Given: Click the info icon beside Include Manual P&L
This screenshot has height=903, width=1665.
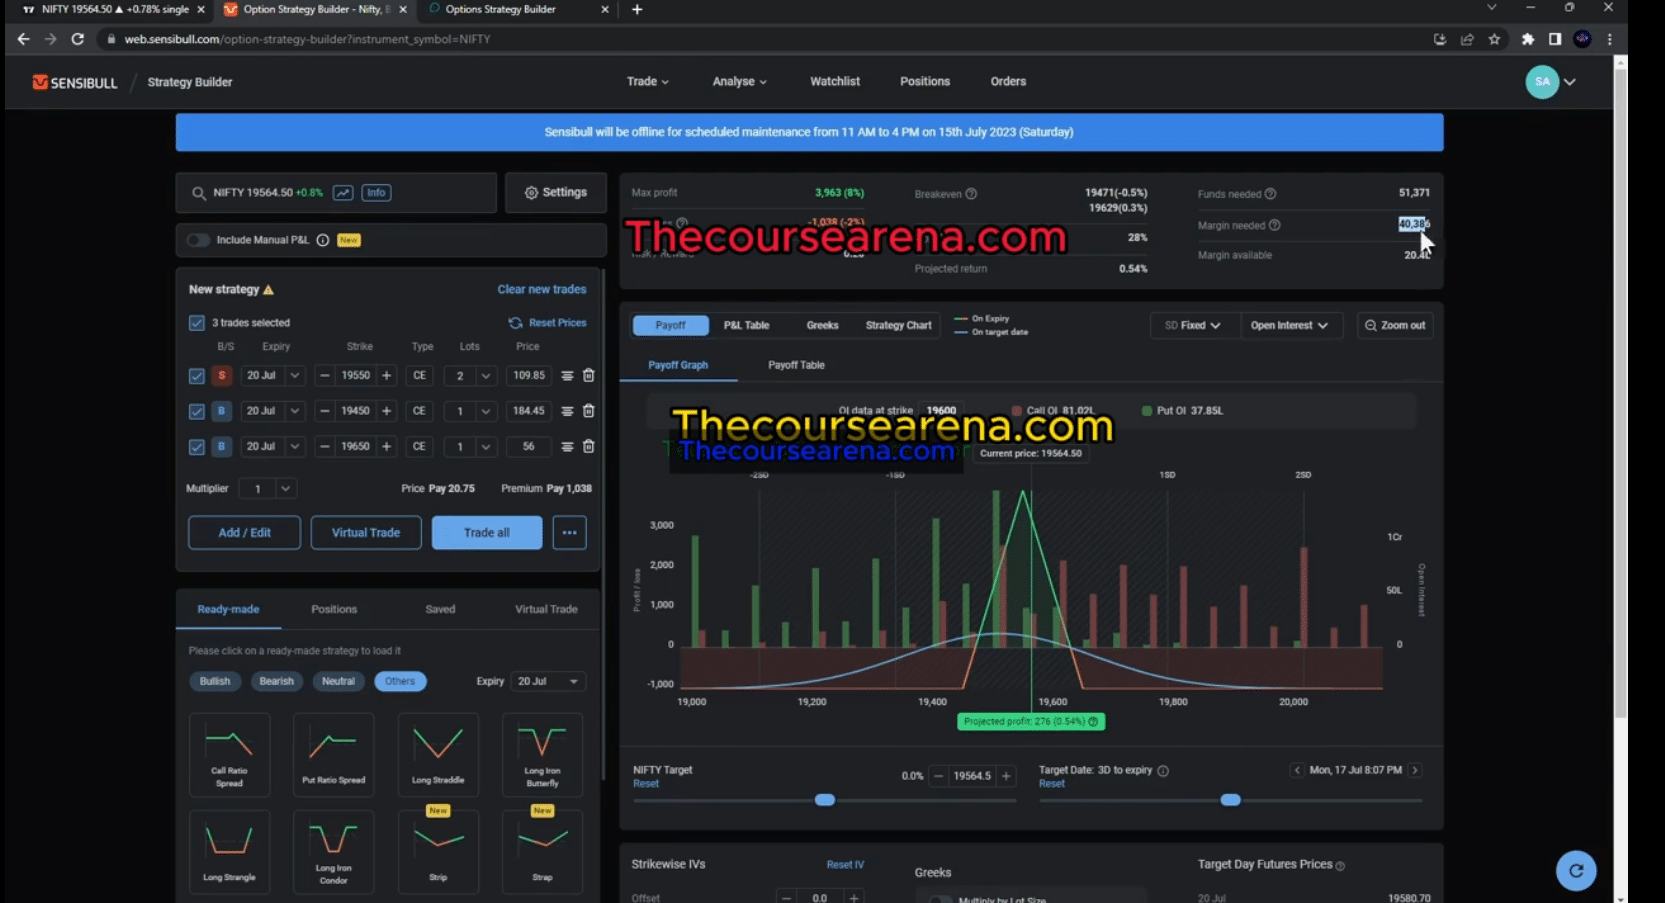Looking at the screenshot, I should click(323, 240).
